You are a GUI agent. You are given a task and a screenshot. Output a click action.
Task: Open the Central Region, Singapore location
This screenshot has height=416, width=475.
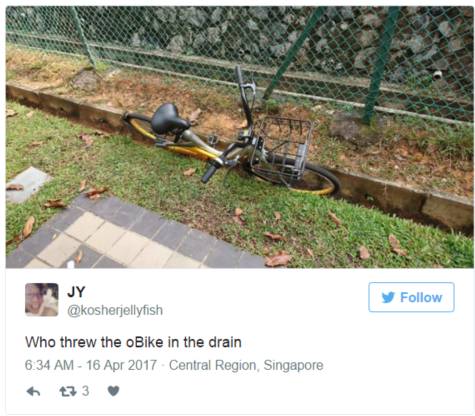click(x=246, y=365)
